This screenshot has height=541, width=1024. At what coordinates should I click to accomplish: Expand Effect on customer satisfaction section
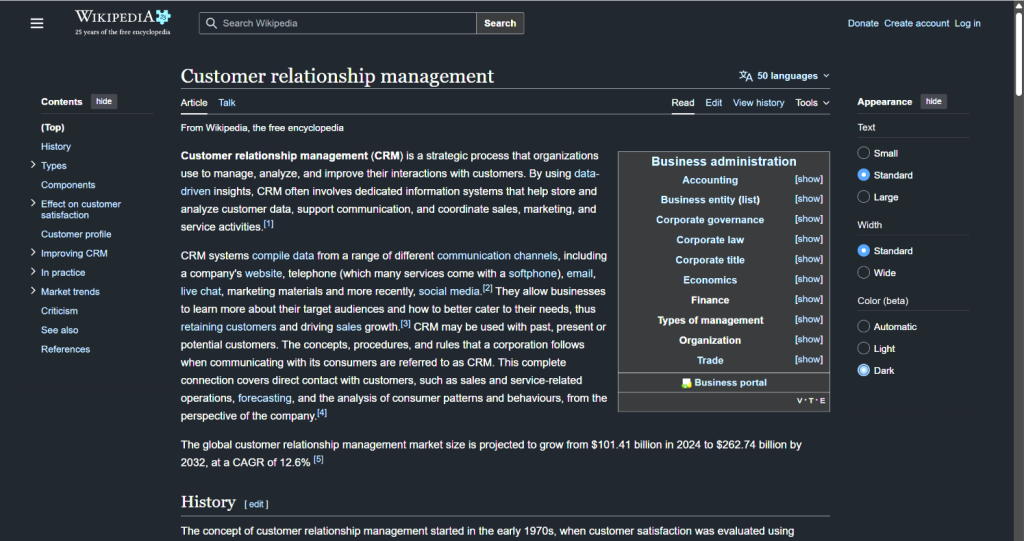point(33,203)
